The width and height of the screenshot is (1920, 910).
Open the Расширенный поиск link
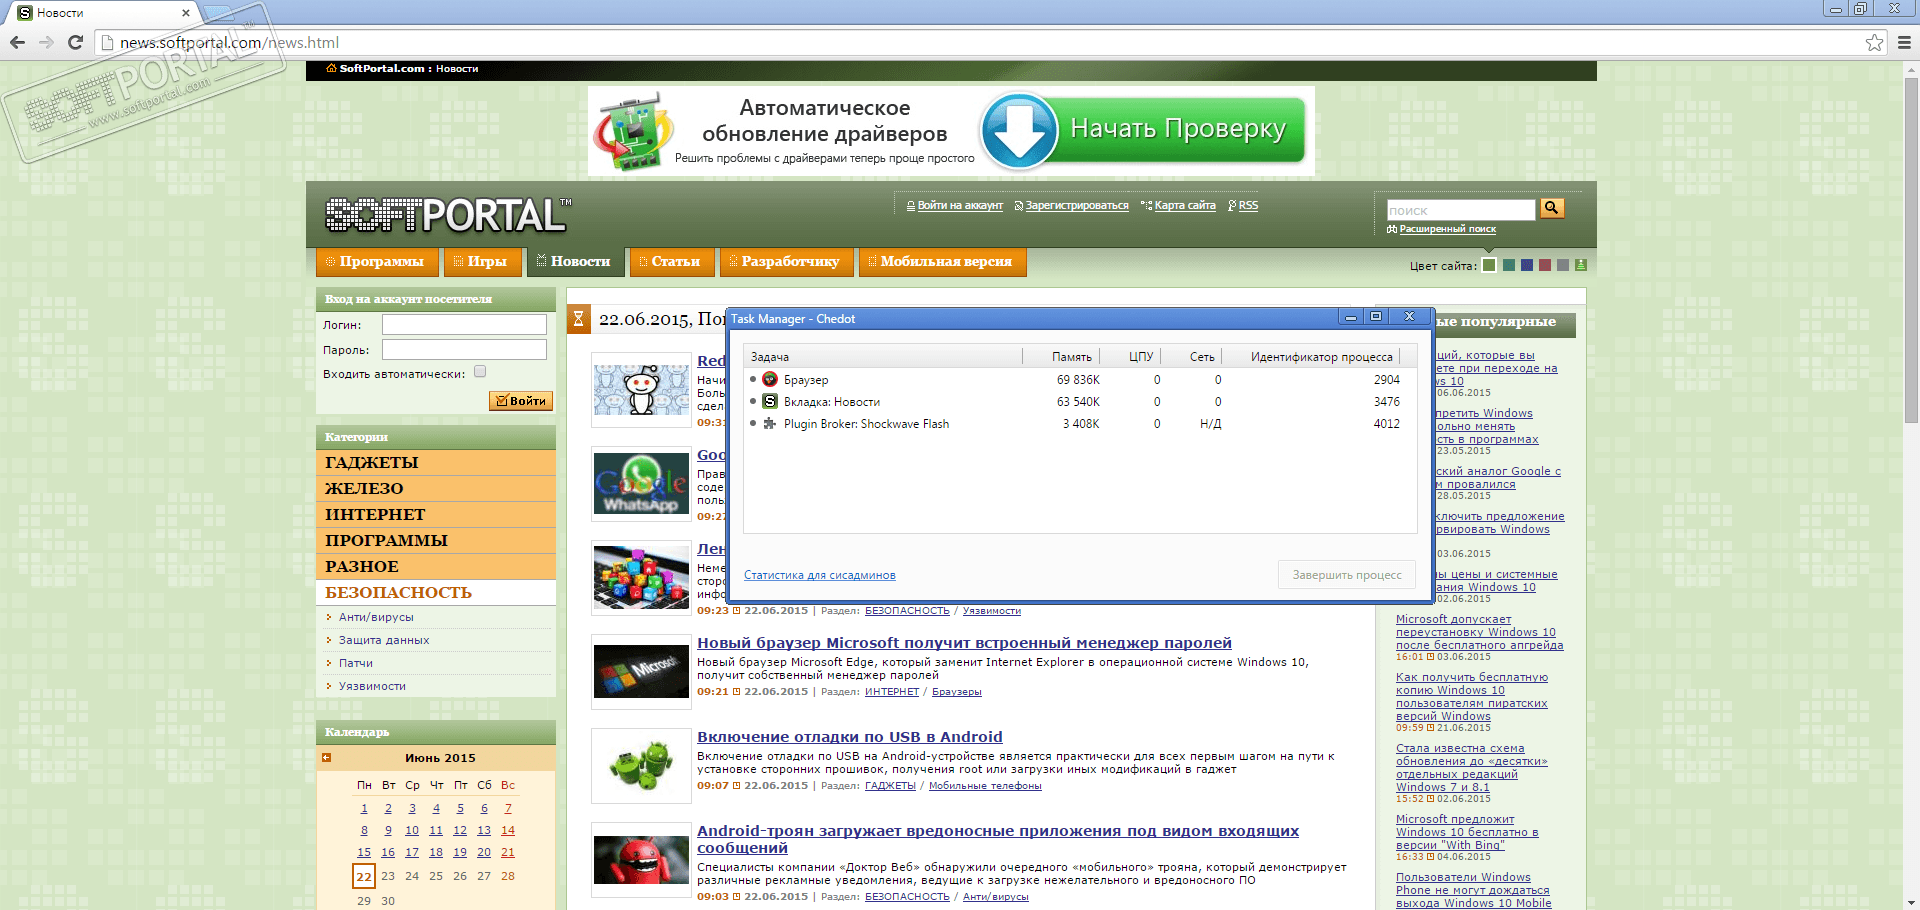1448,230
